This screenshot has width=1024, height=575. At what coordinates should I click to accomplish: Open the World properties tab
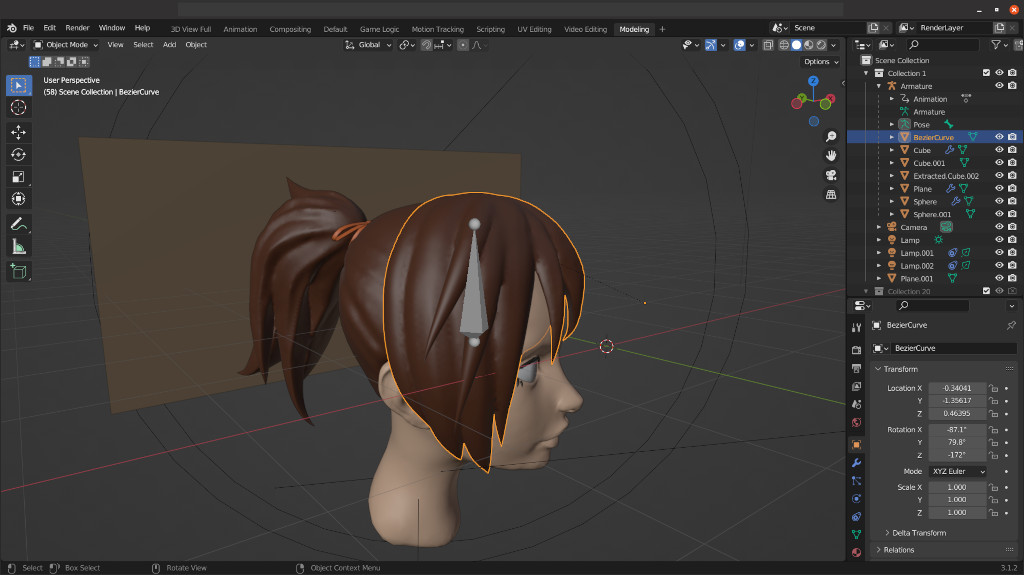[x=856, y=423]
